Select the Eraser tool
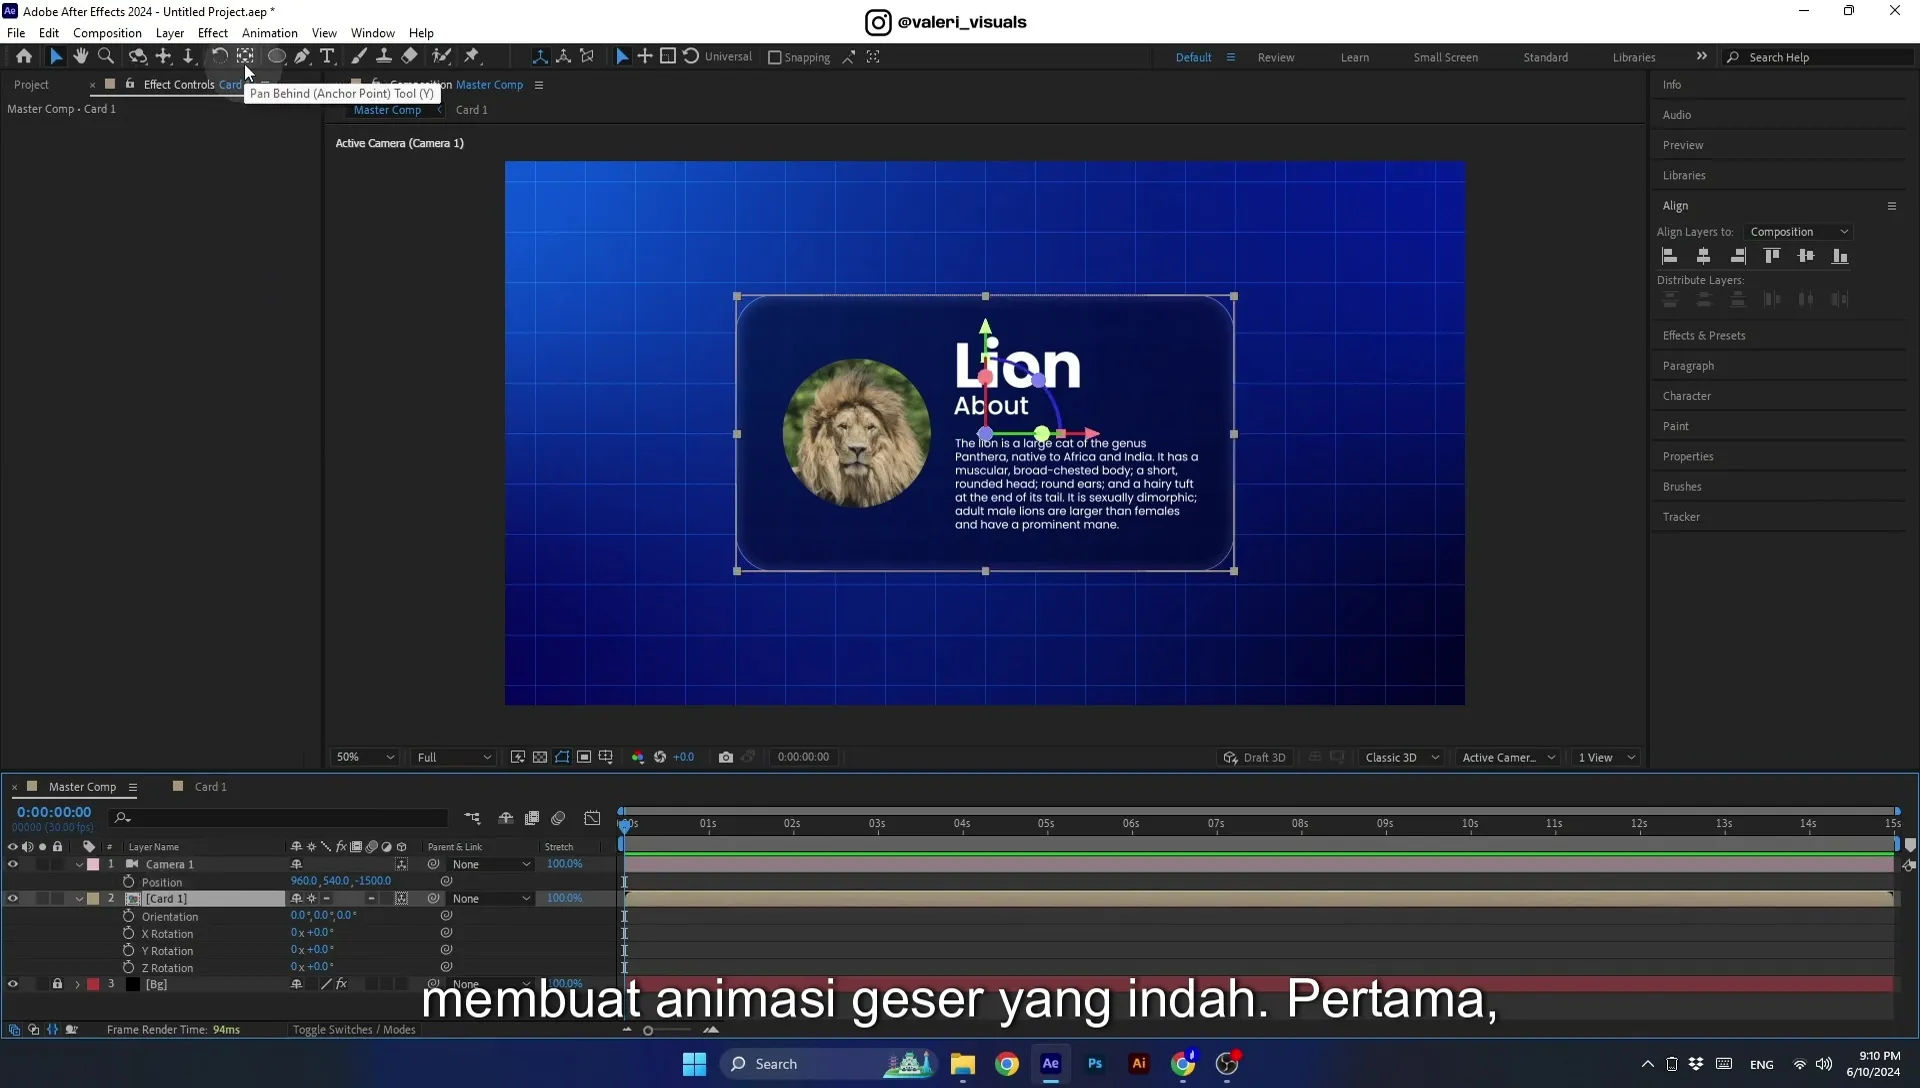This screenshot has height=1088, width=1920. tap(410, 57)
